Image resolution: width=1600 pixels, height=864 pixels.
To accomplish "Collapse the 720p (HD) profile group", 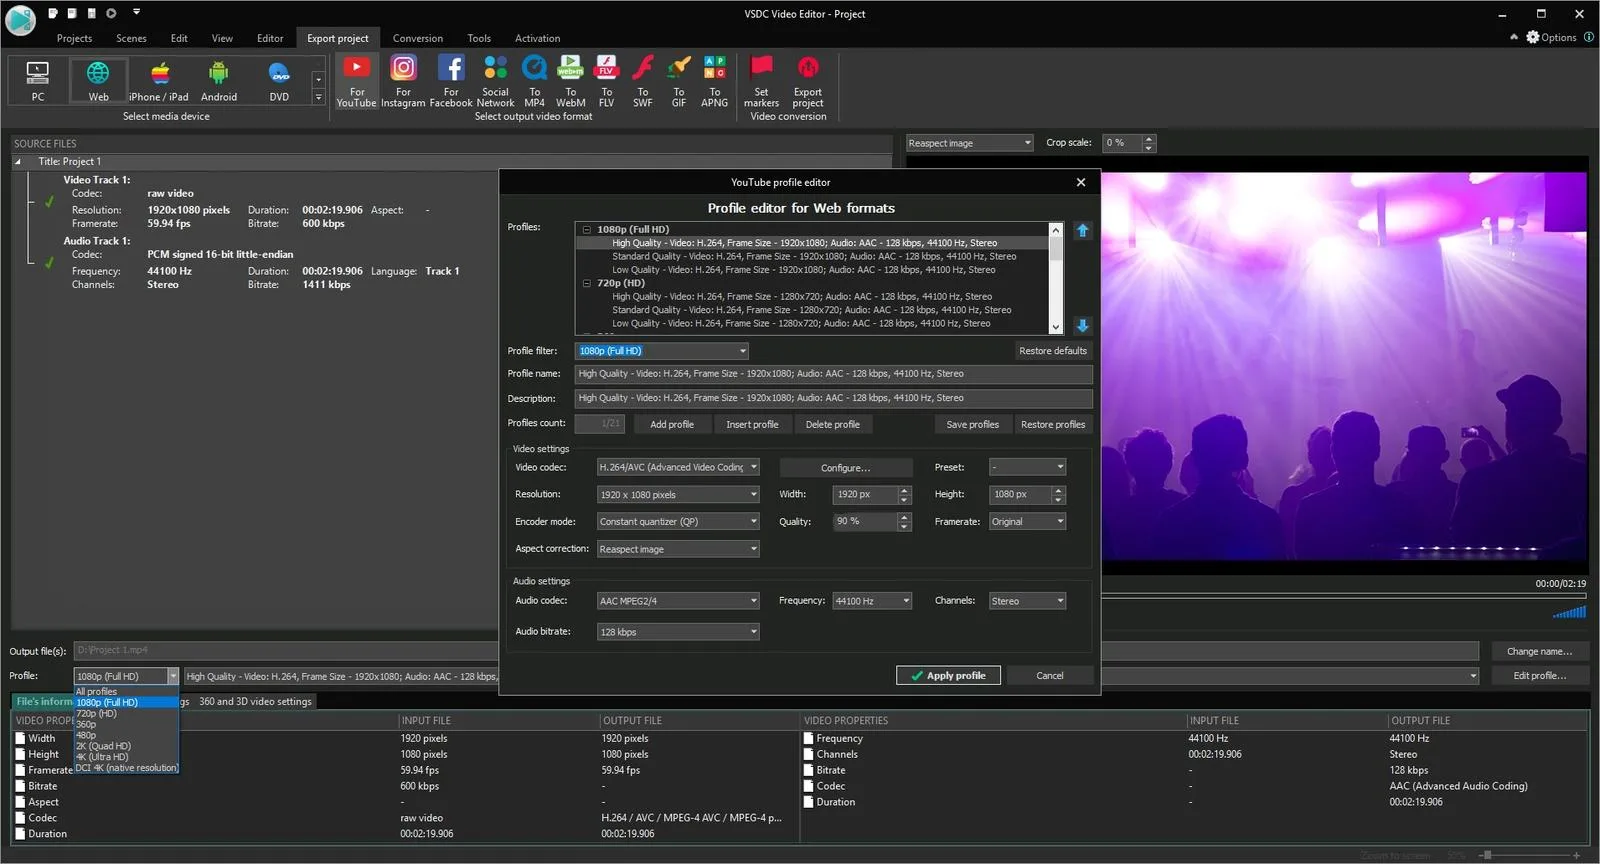I will point(587,283).
